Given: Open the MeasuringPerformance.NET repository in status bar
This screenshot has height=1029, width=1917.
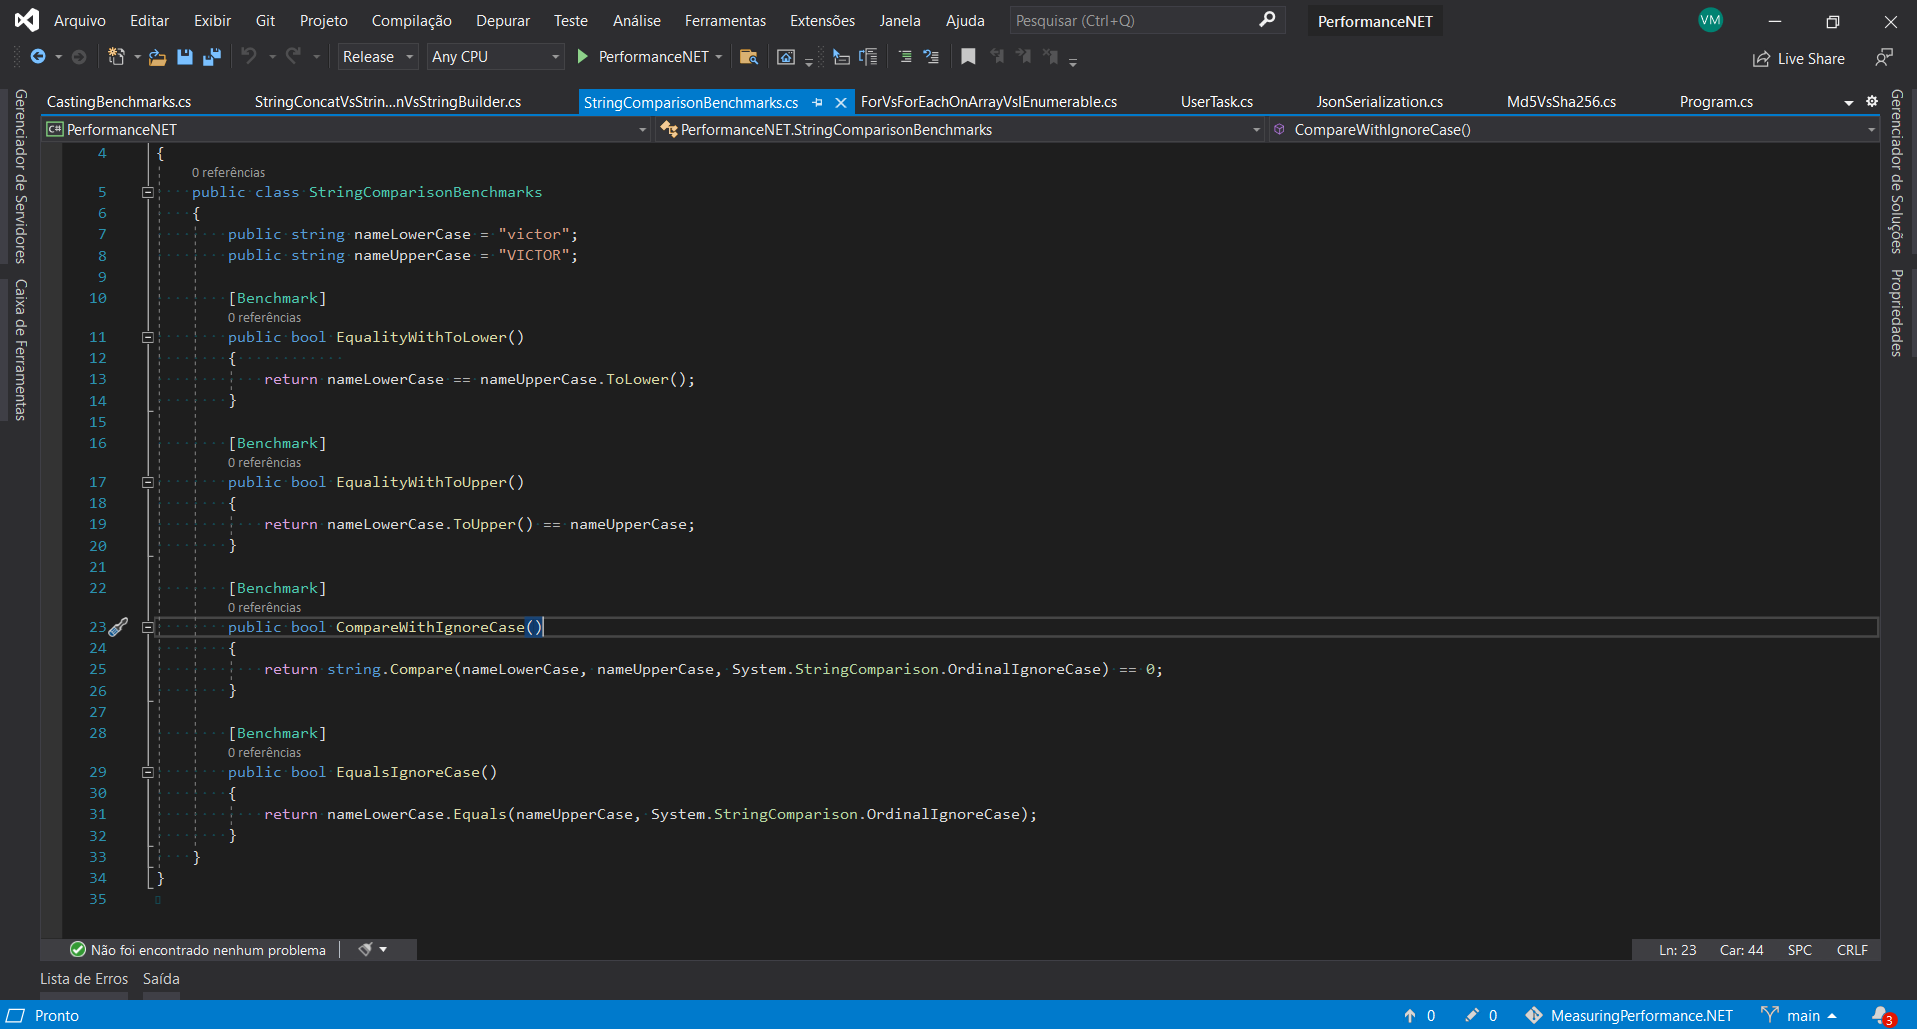Looking at the screenshot, I should point(1629,1015).
